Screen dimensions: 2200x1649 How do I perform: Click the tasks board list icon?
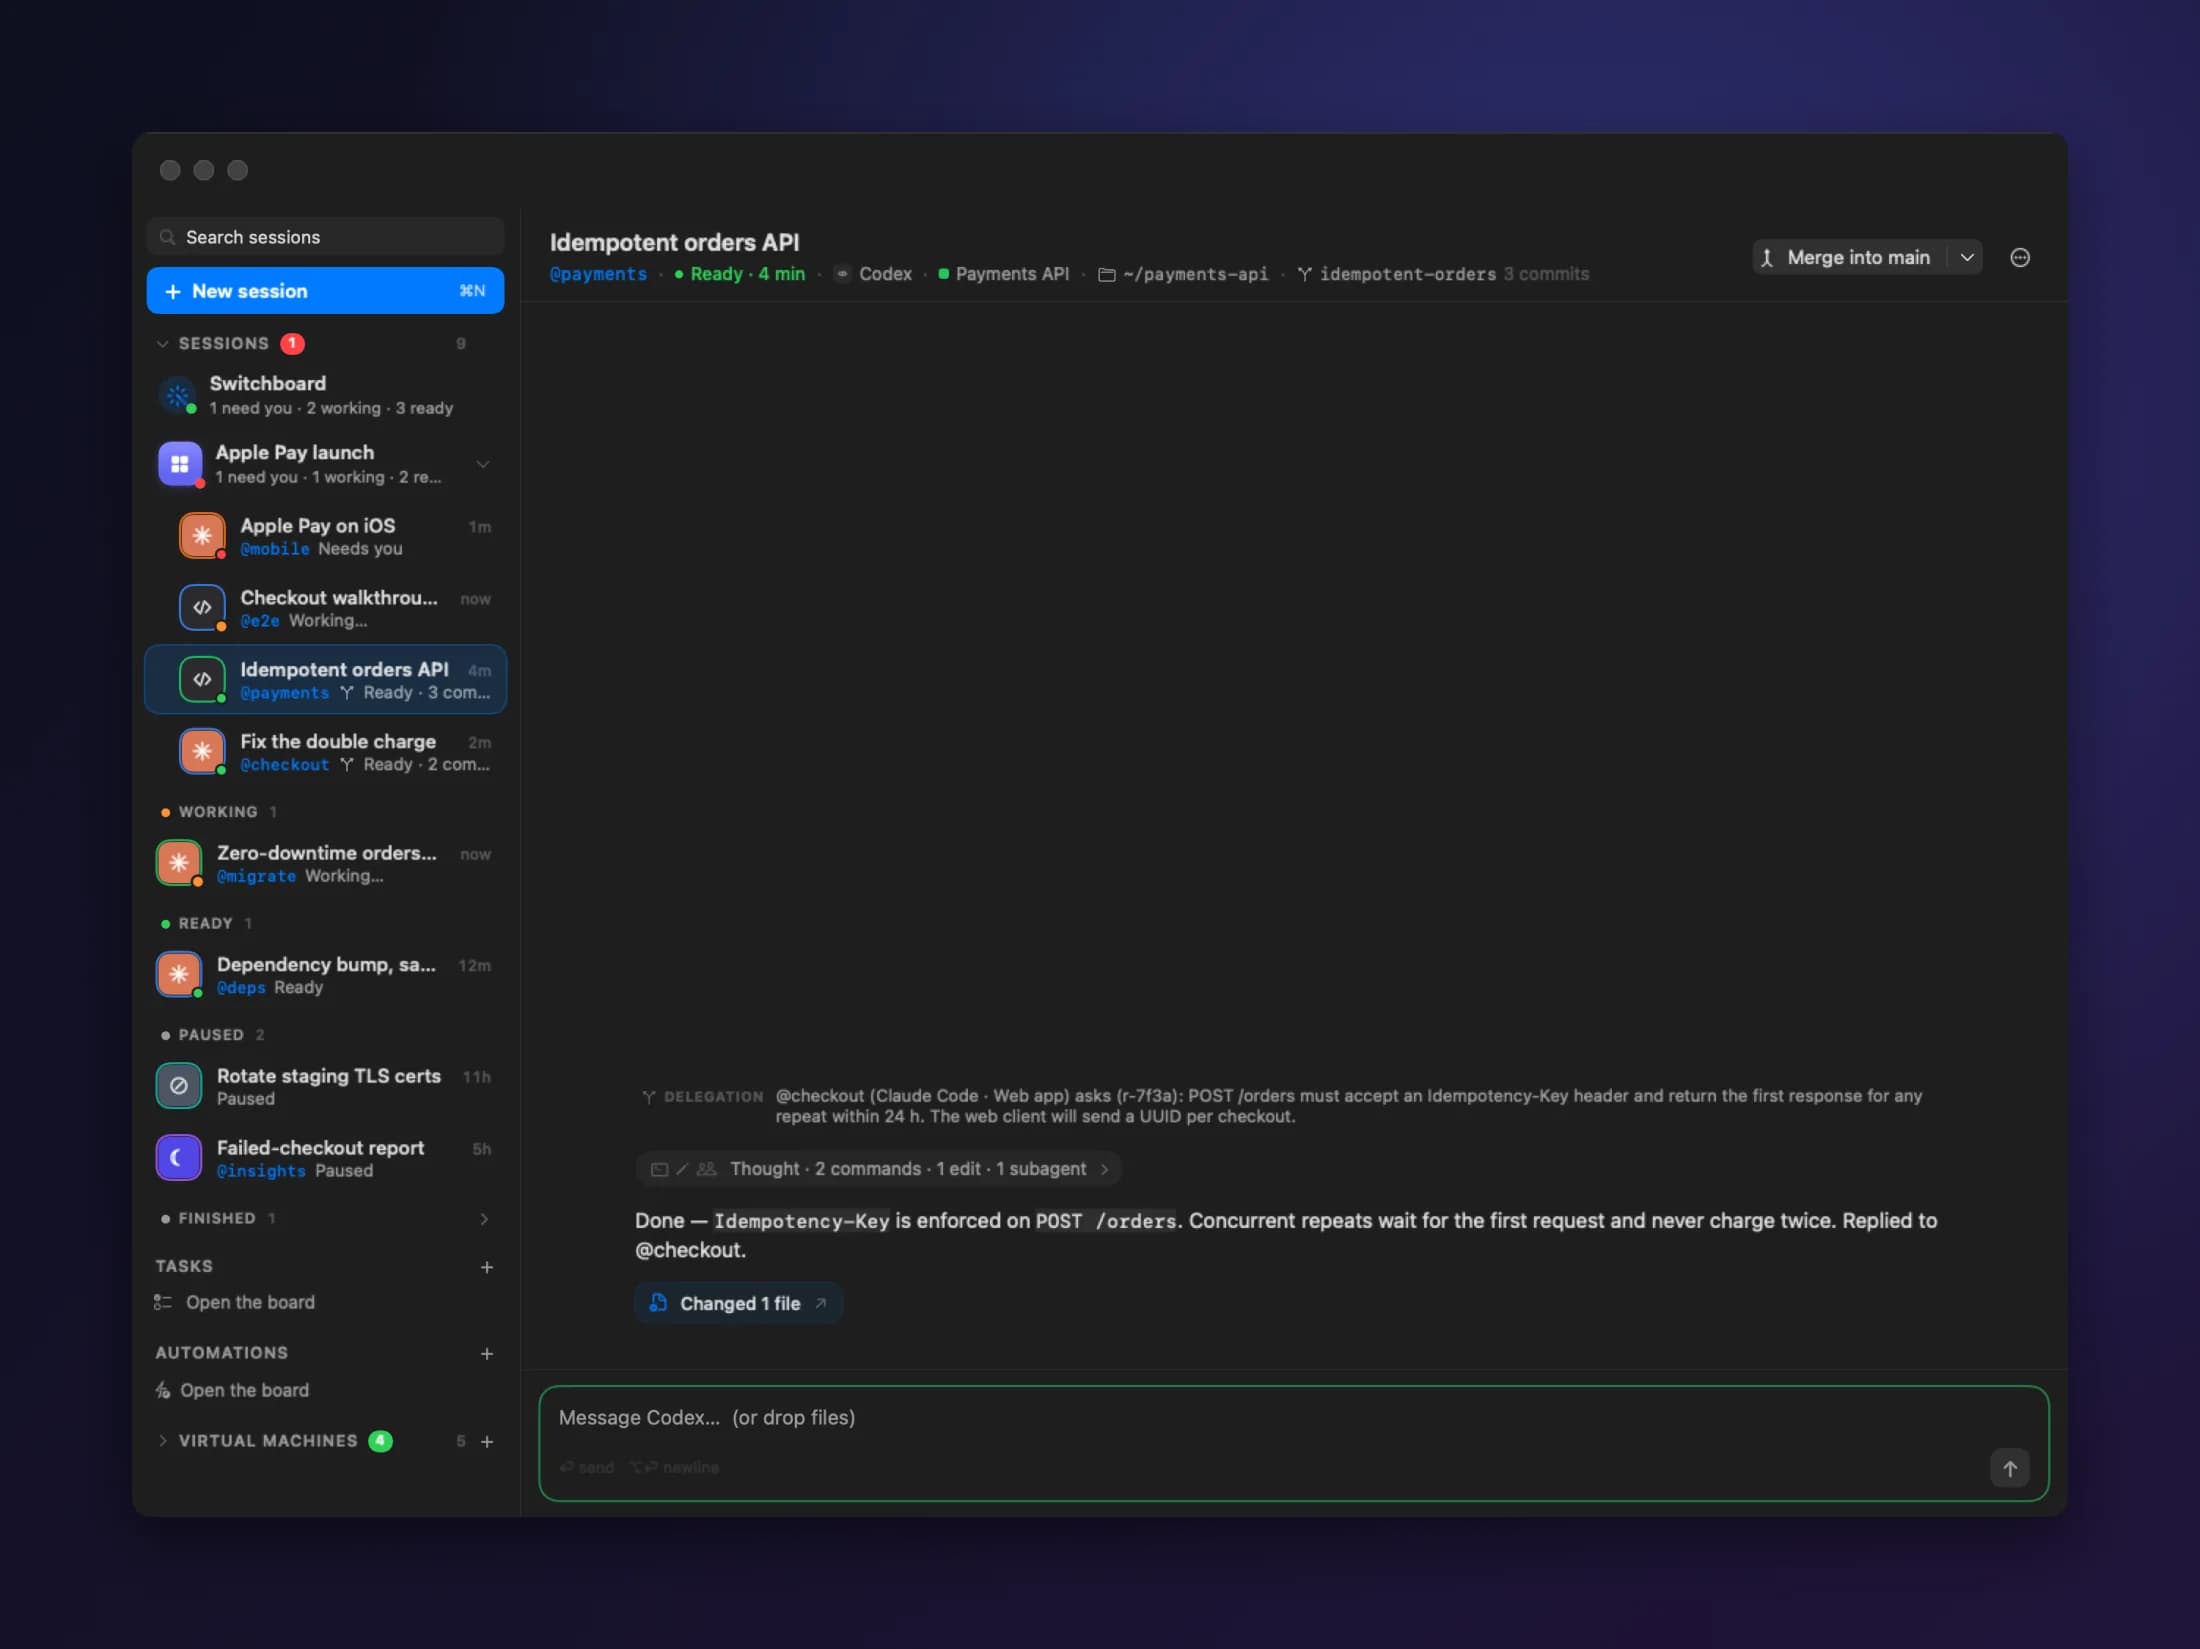pyautogui.click(x=163, y=1302)
